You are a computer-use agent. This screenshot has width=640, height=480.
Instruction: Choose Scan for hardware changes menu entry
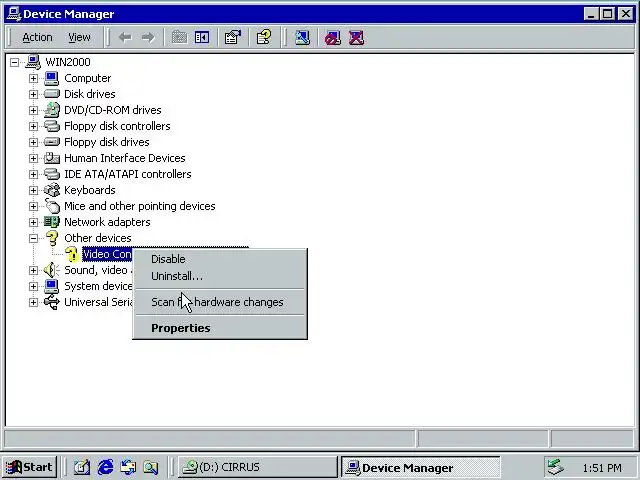[x=220, y=302]
